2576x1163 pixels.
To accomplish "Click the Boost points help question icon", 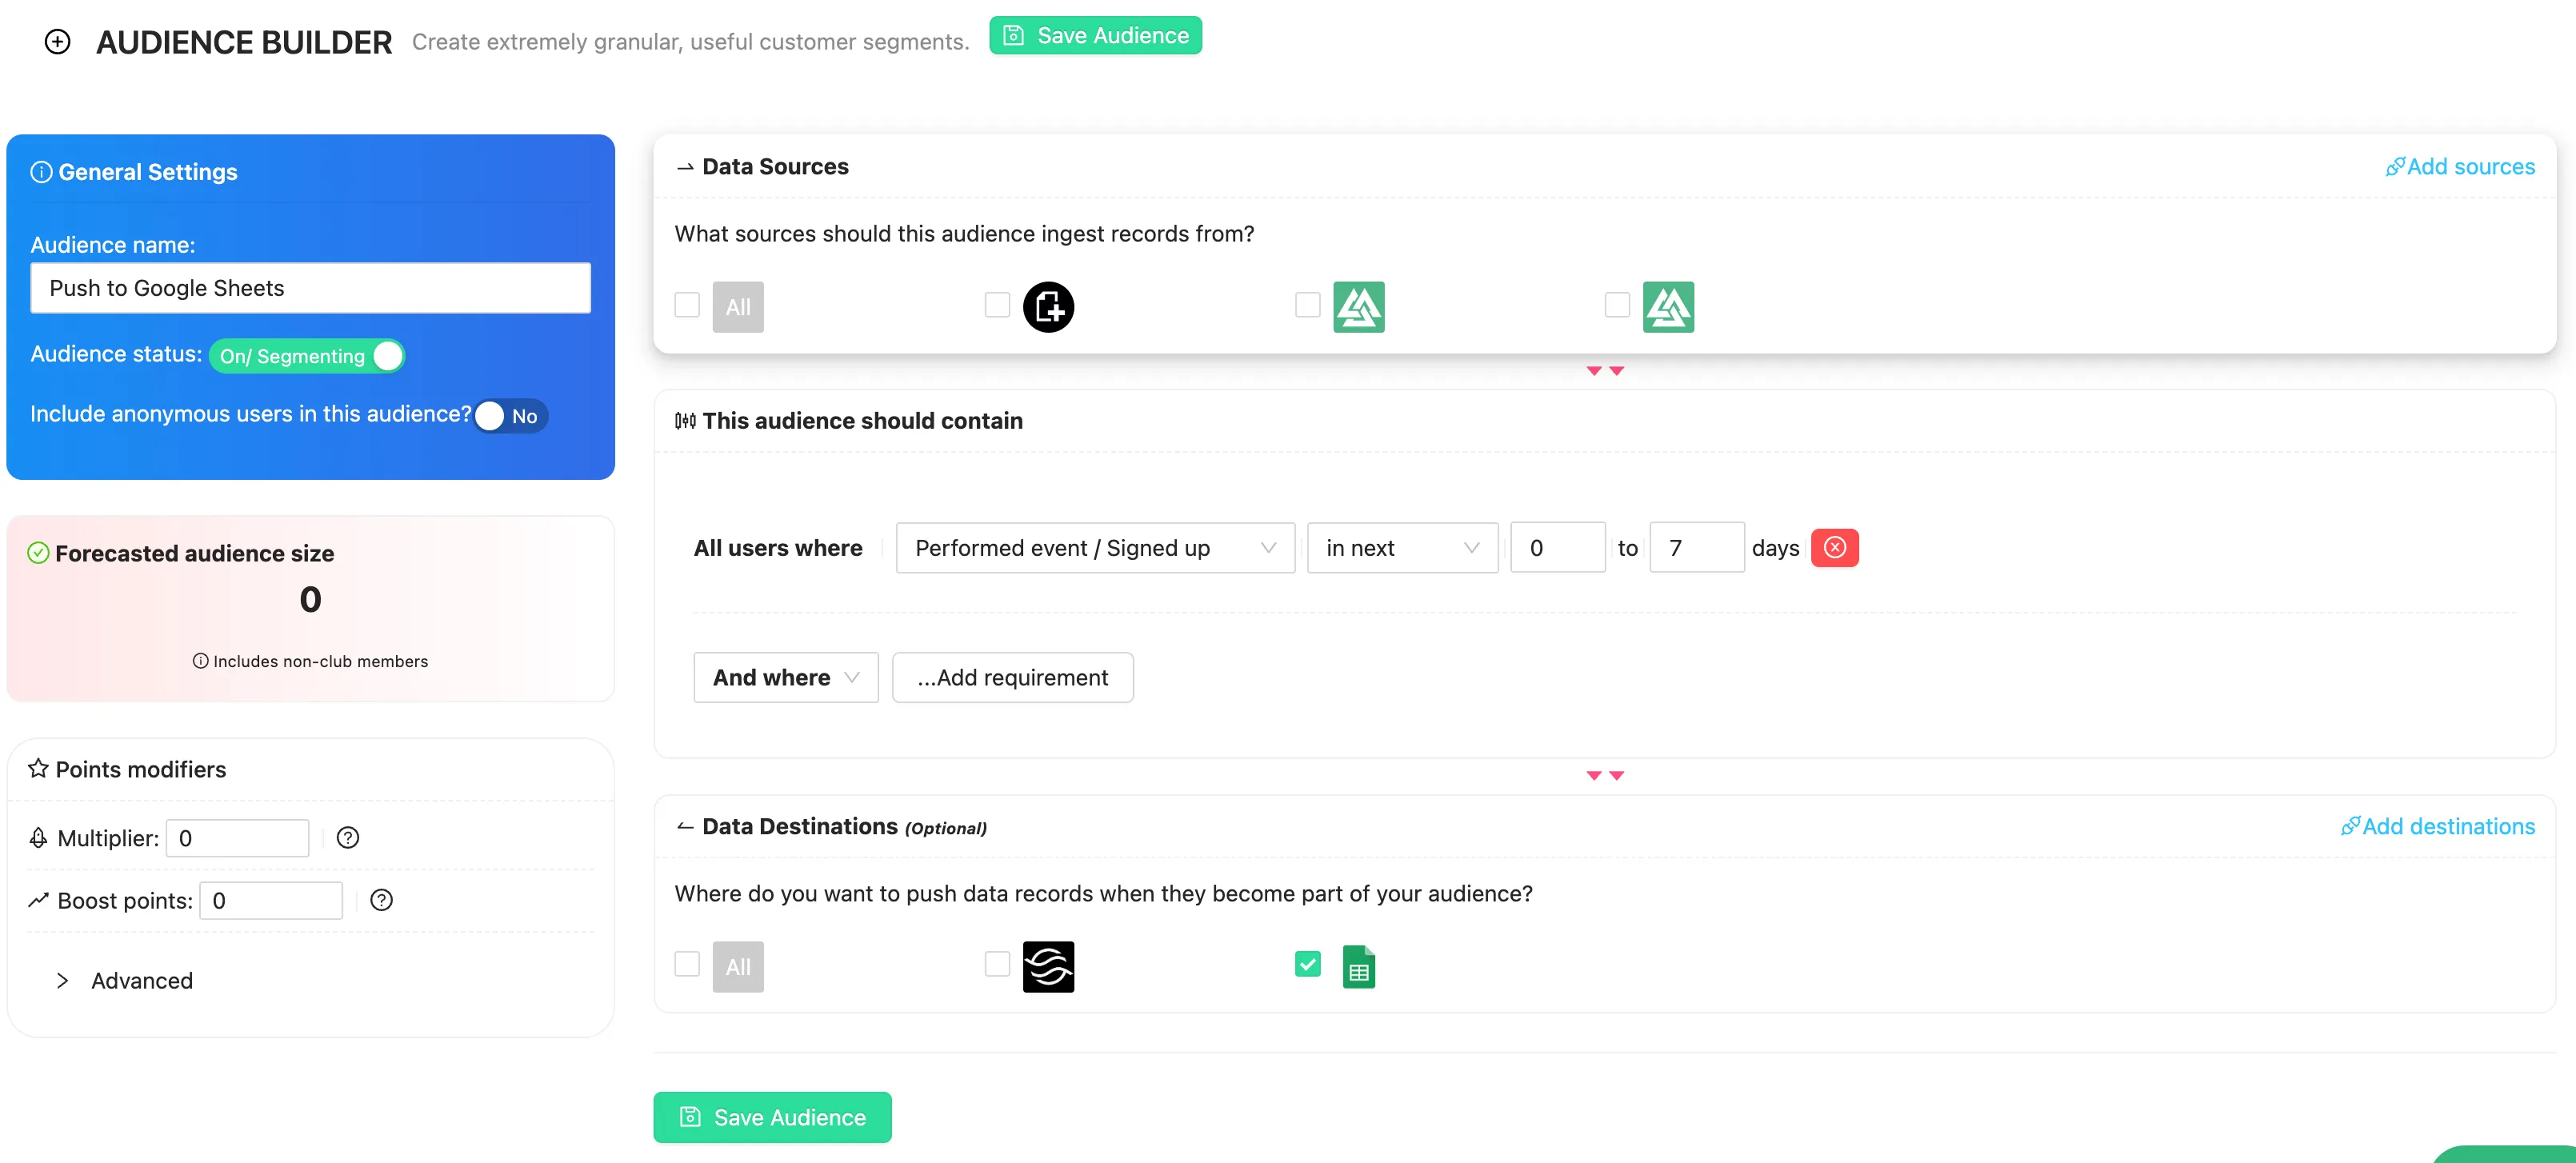I will pyautogui.click(x=381, y=900).
